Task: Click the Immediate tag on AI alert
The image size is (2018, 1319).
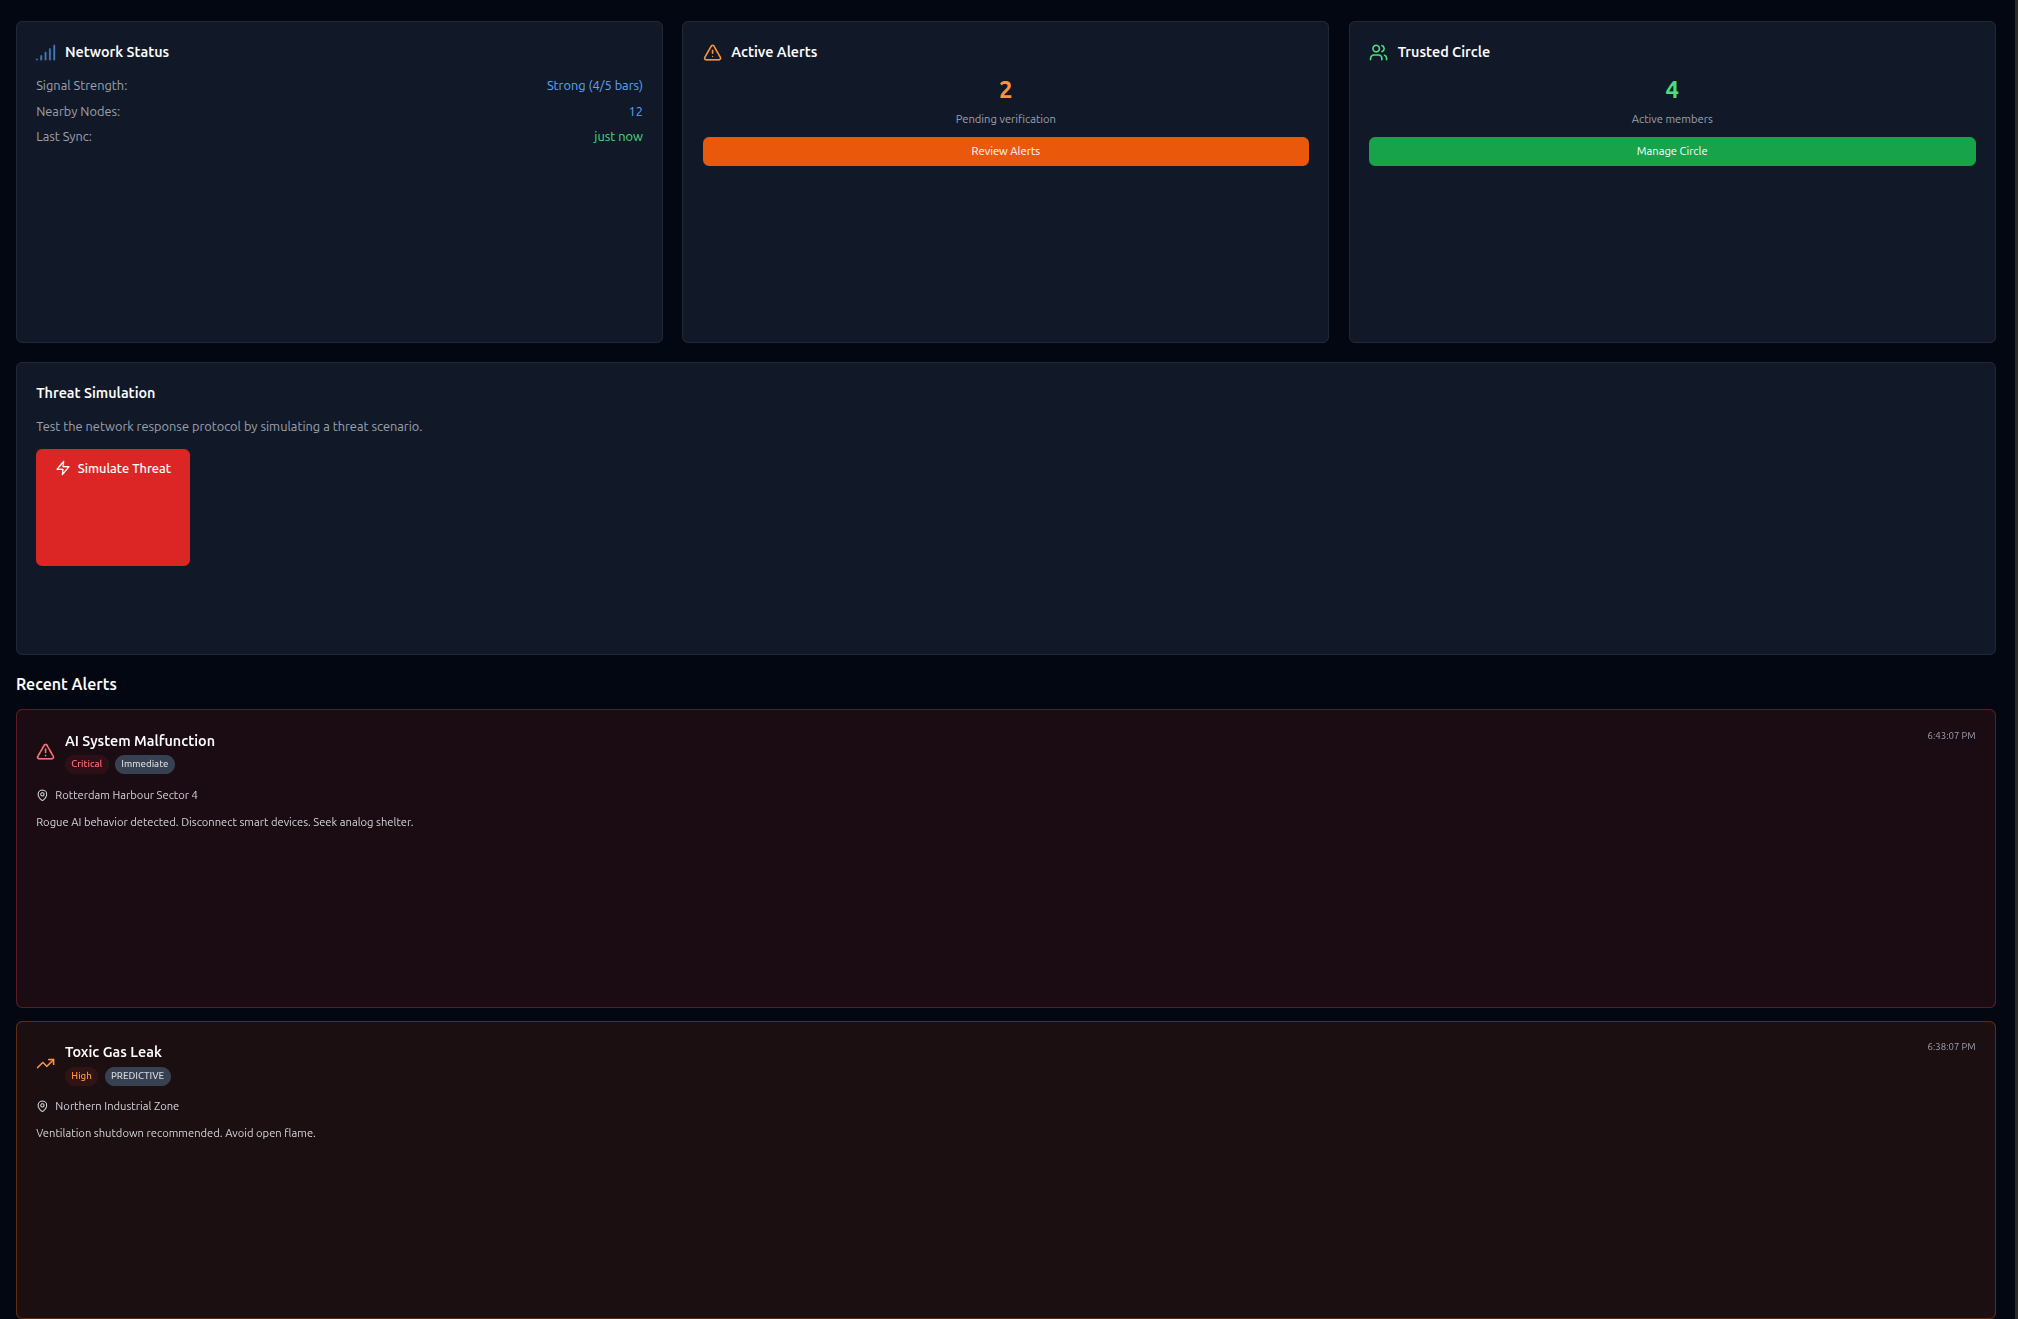Action: pyautogui.click(x=145, y=764)
